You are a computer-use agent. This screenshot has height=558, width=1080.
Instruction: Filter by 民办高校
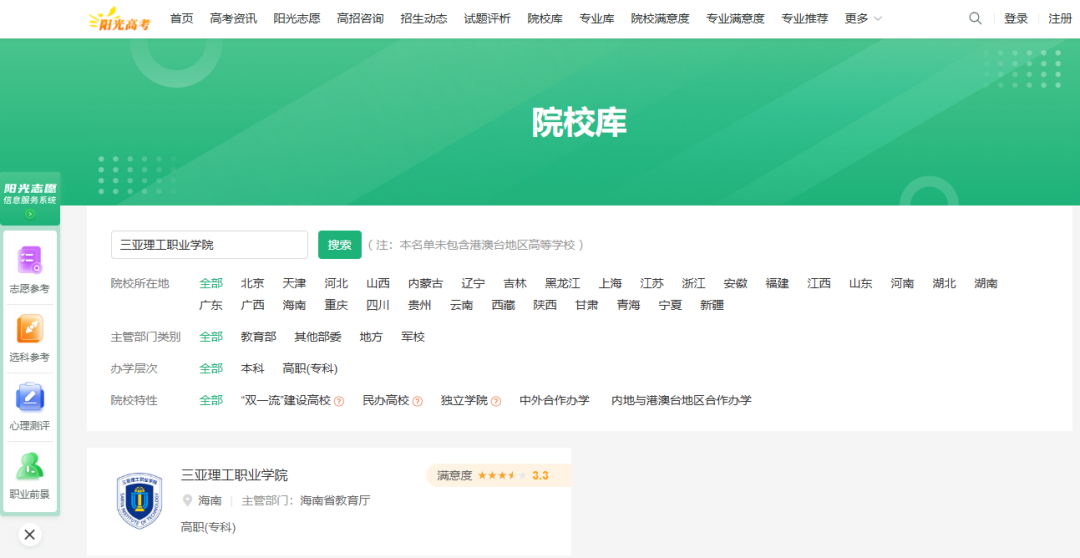click(386, 400)
